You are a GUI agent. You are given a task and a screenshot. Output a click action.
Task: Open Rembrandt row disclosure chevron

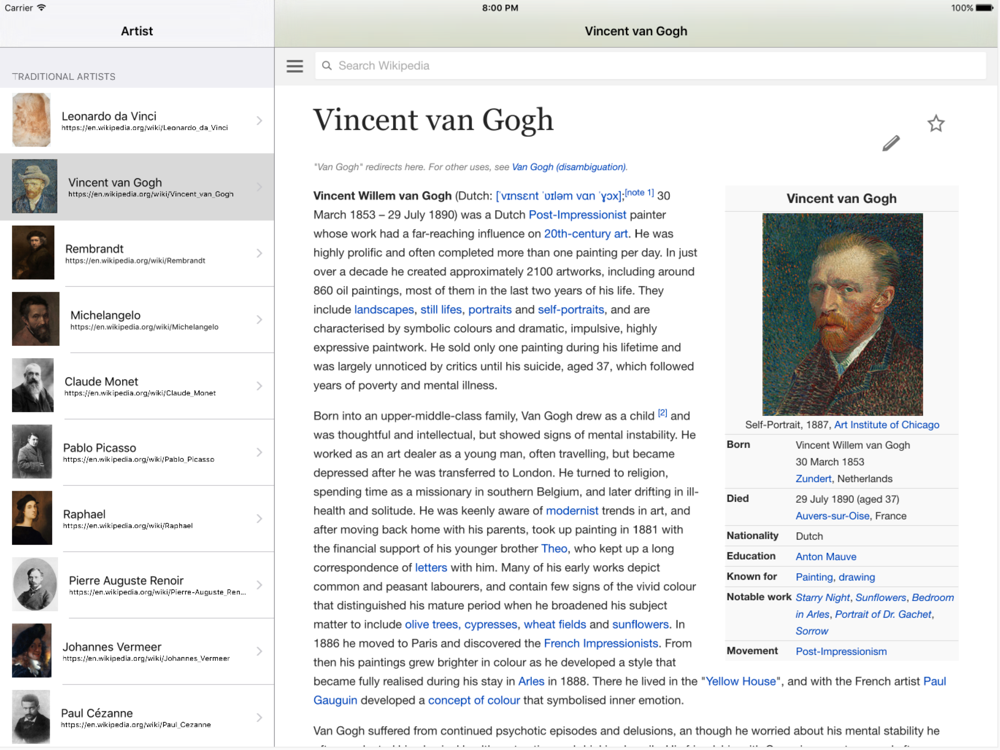click(x=260, y=253)
